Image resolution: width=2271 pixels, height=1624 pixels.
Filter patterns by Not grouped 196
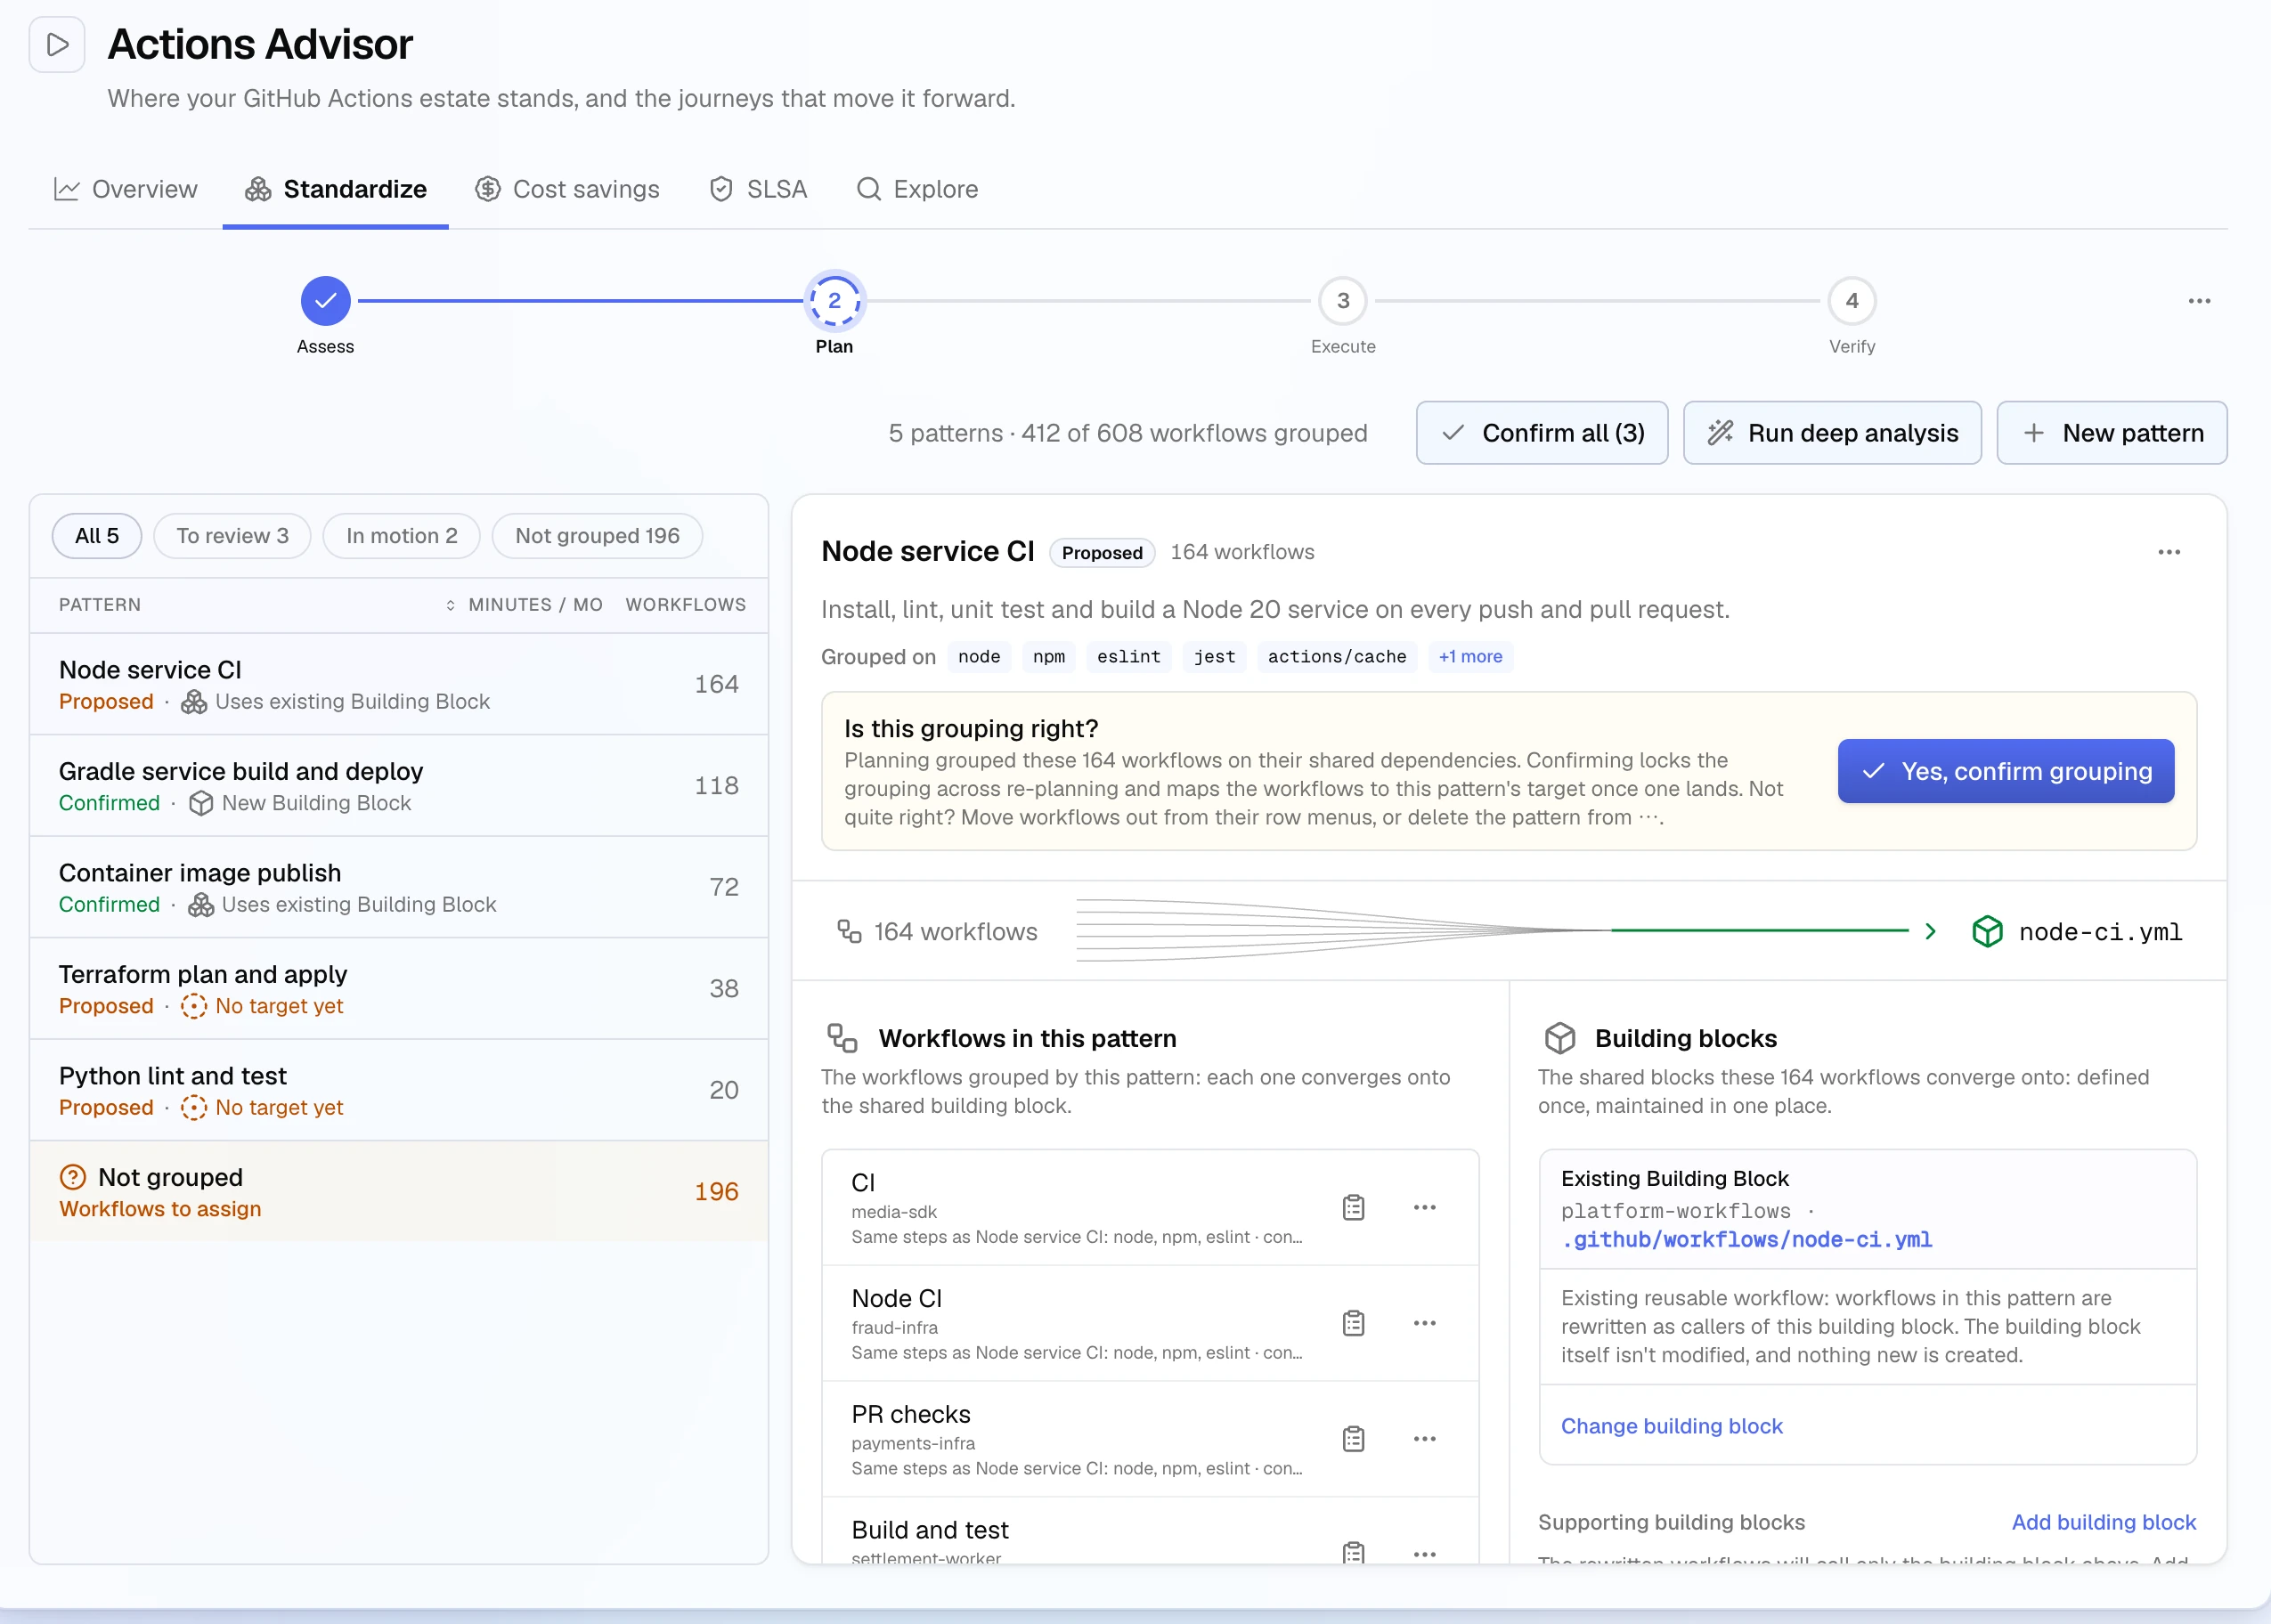click(x=597, y=536)
